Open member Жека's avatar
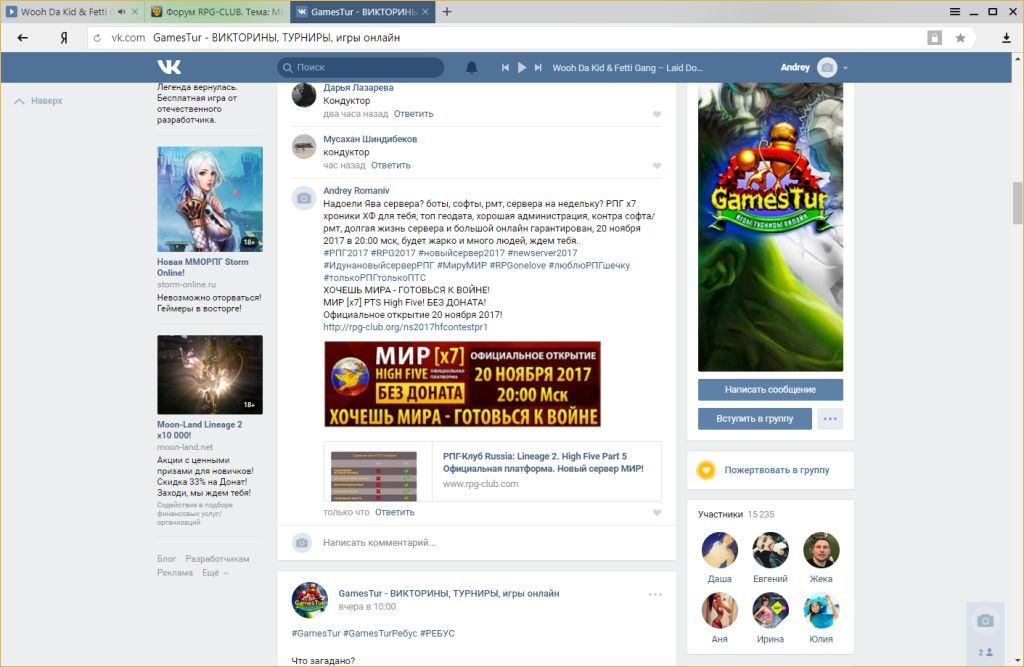1024x667 pixels. coord(821,550)
